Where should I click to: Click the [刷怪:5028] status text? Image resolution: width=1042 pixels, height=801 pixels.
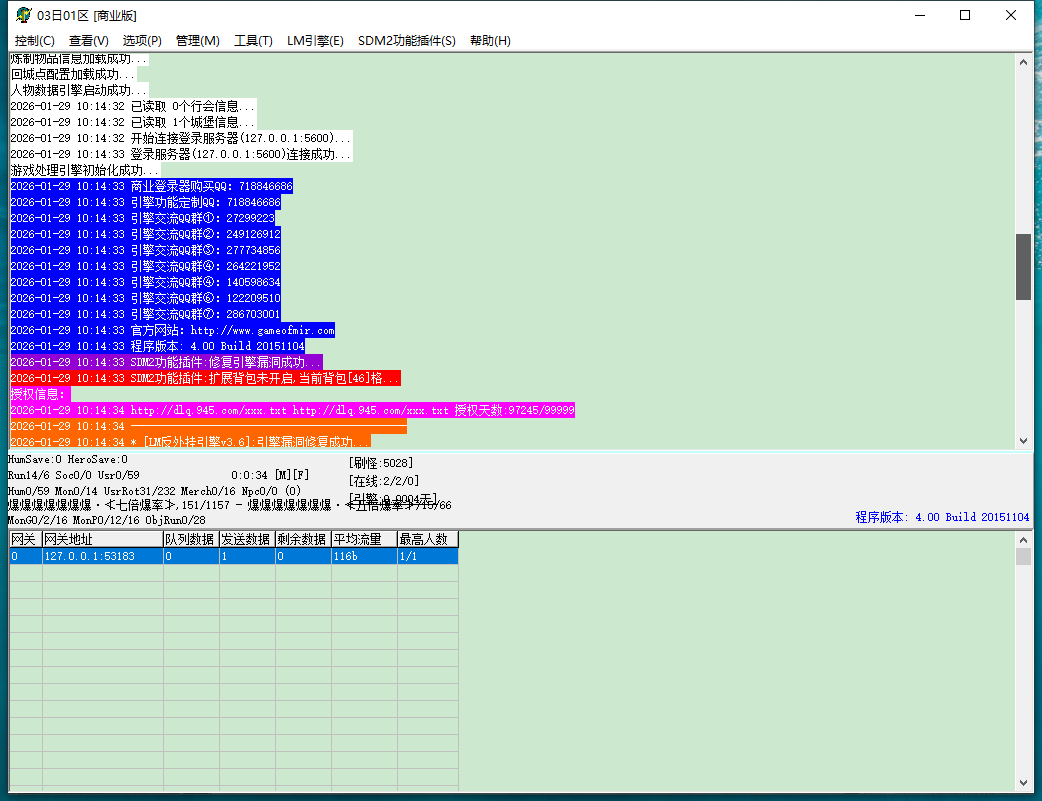pos(381,463)
